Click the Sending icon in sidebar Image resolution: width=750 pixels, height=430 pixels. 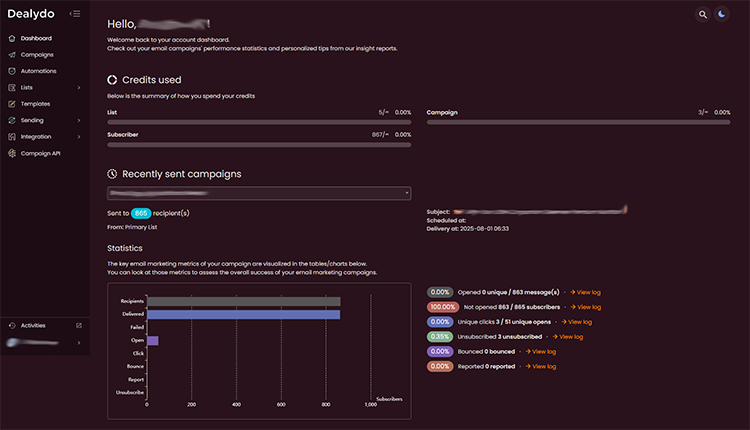pyautogui.click(x=12, y=120)
